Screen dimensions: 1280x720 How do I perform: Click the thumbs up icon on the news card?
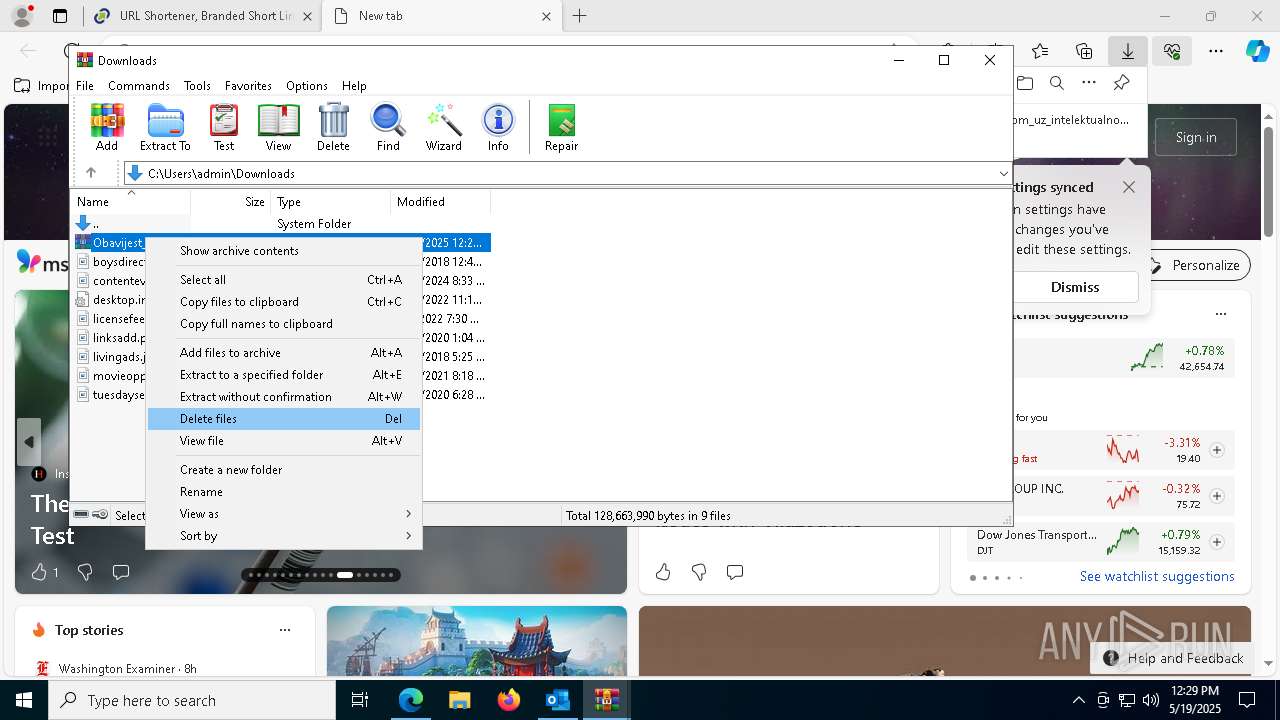coord(39,572)
